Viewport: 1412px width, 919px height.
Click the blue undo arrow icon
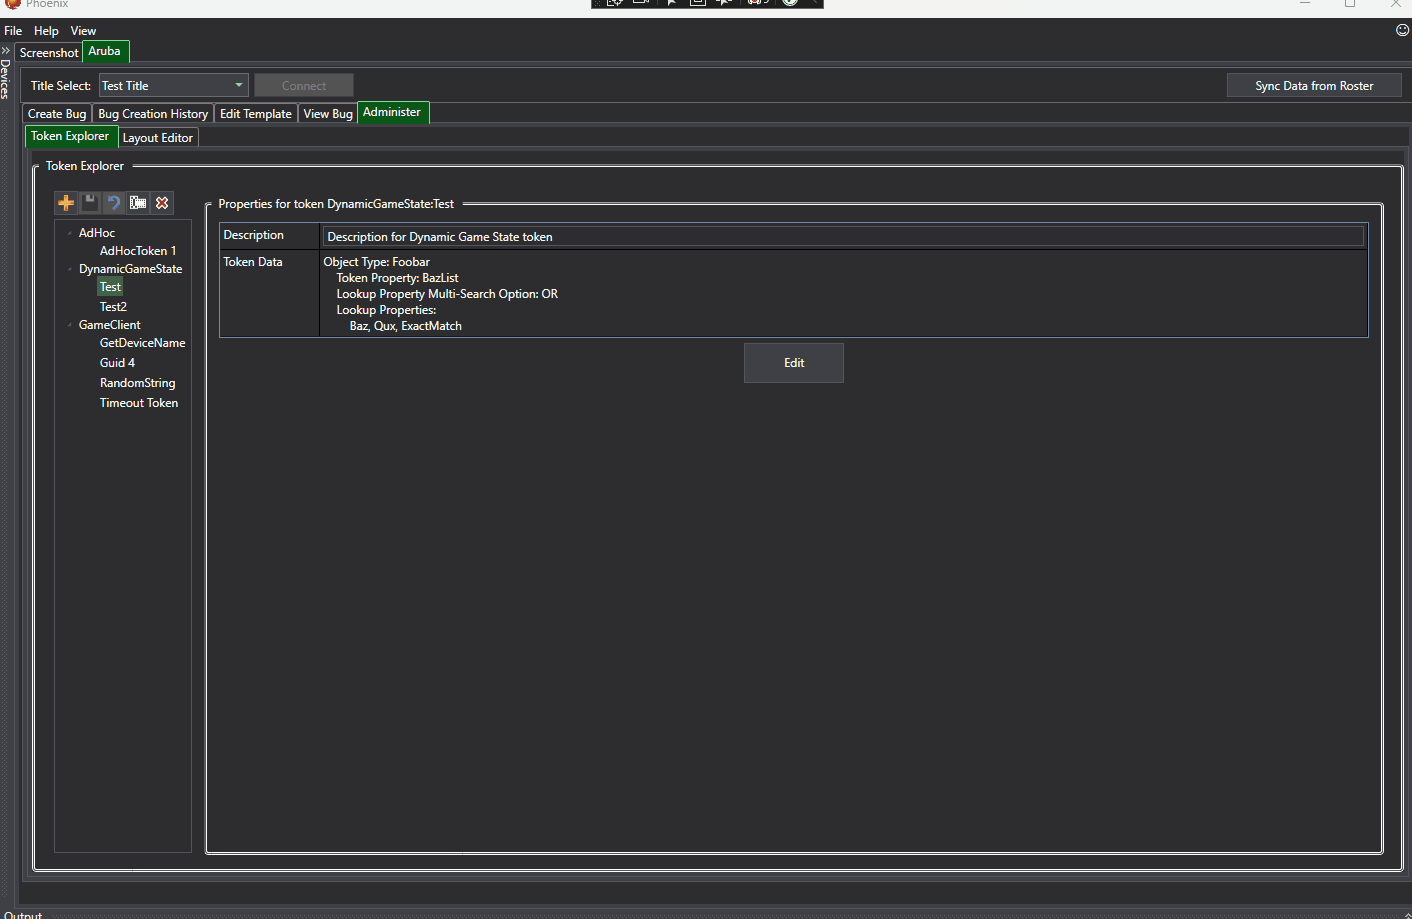point(114,203)
